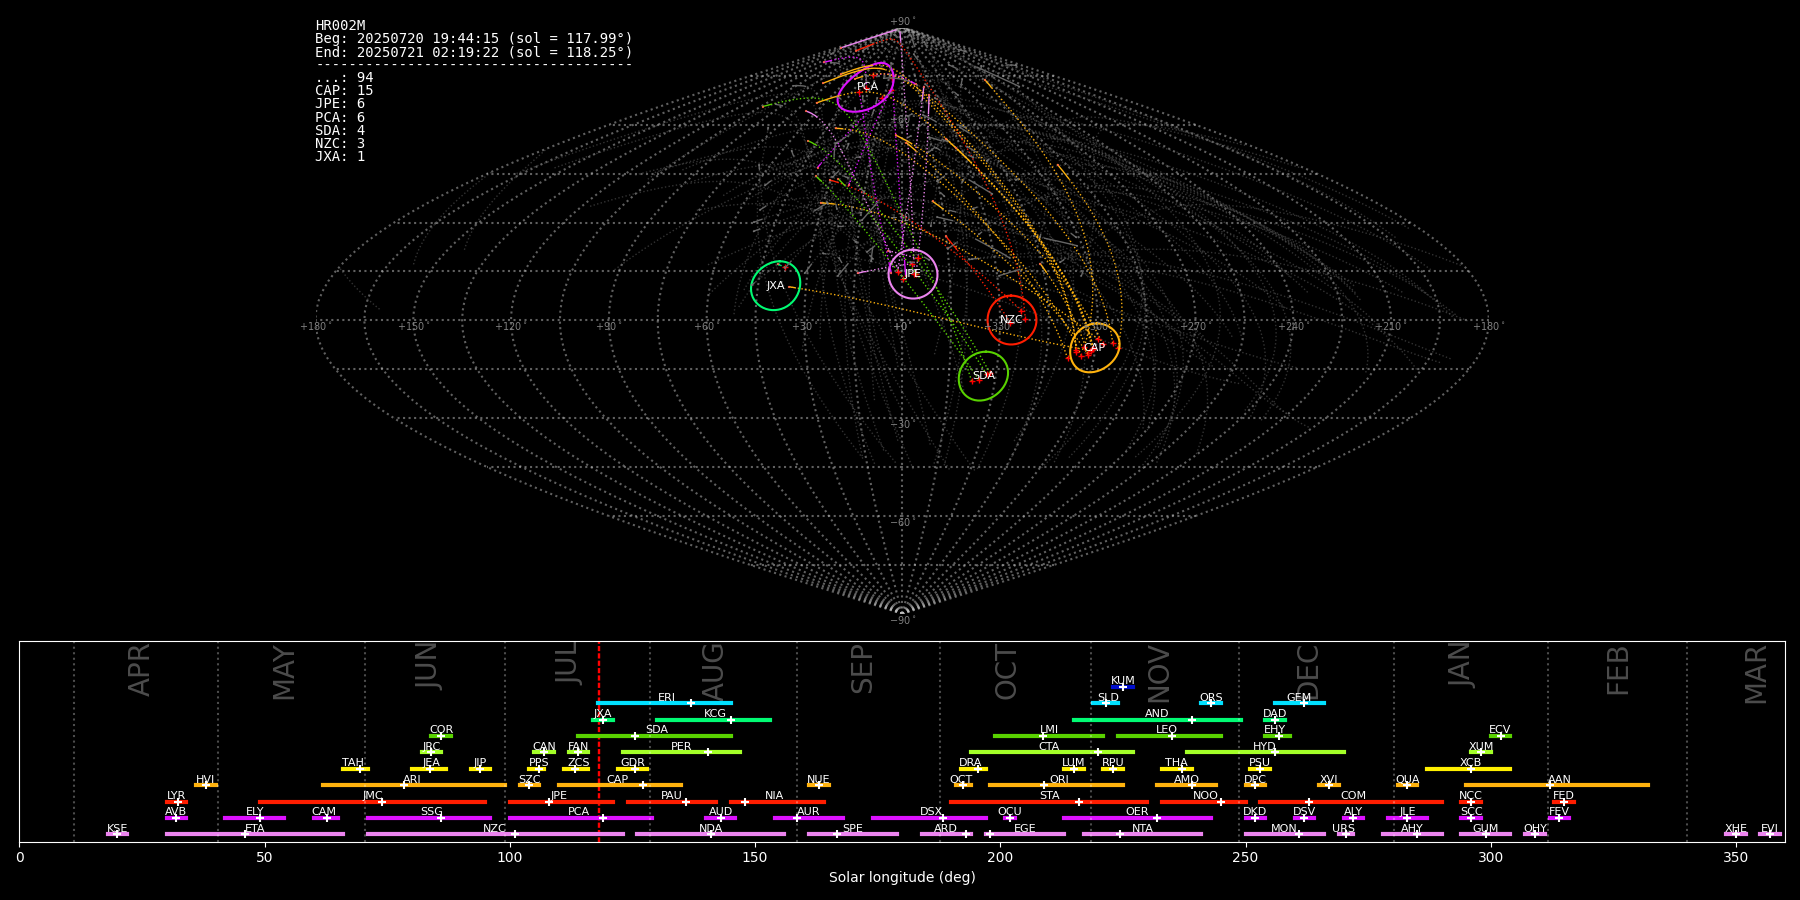Select the 'CAP: 15' count entry

pos(344,91)
